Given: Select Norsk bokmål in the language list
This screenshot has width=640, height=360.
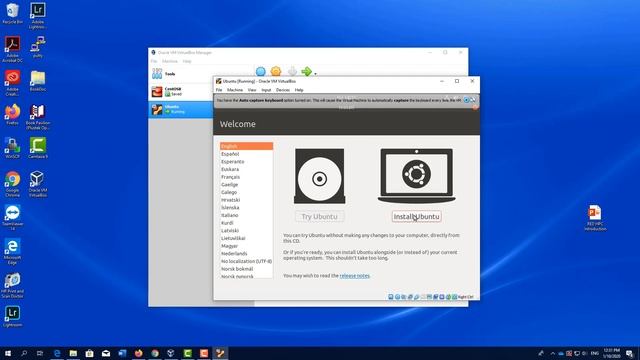Looking at the screenshot, I should pyautogui.click(x=246, y=269).
